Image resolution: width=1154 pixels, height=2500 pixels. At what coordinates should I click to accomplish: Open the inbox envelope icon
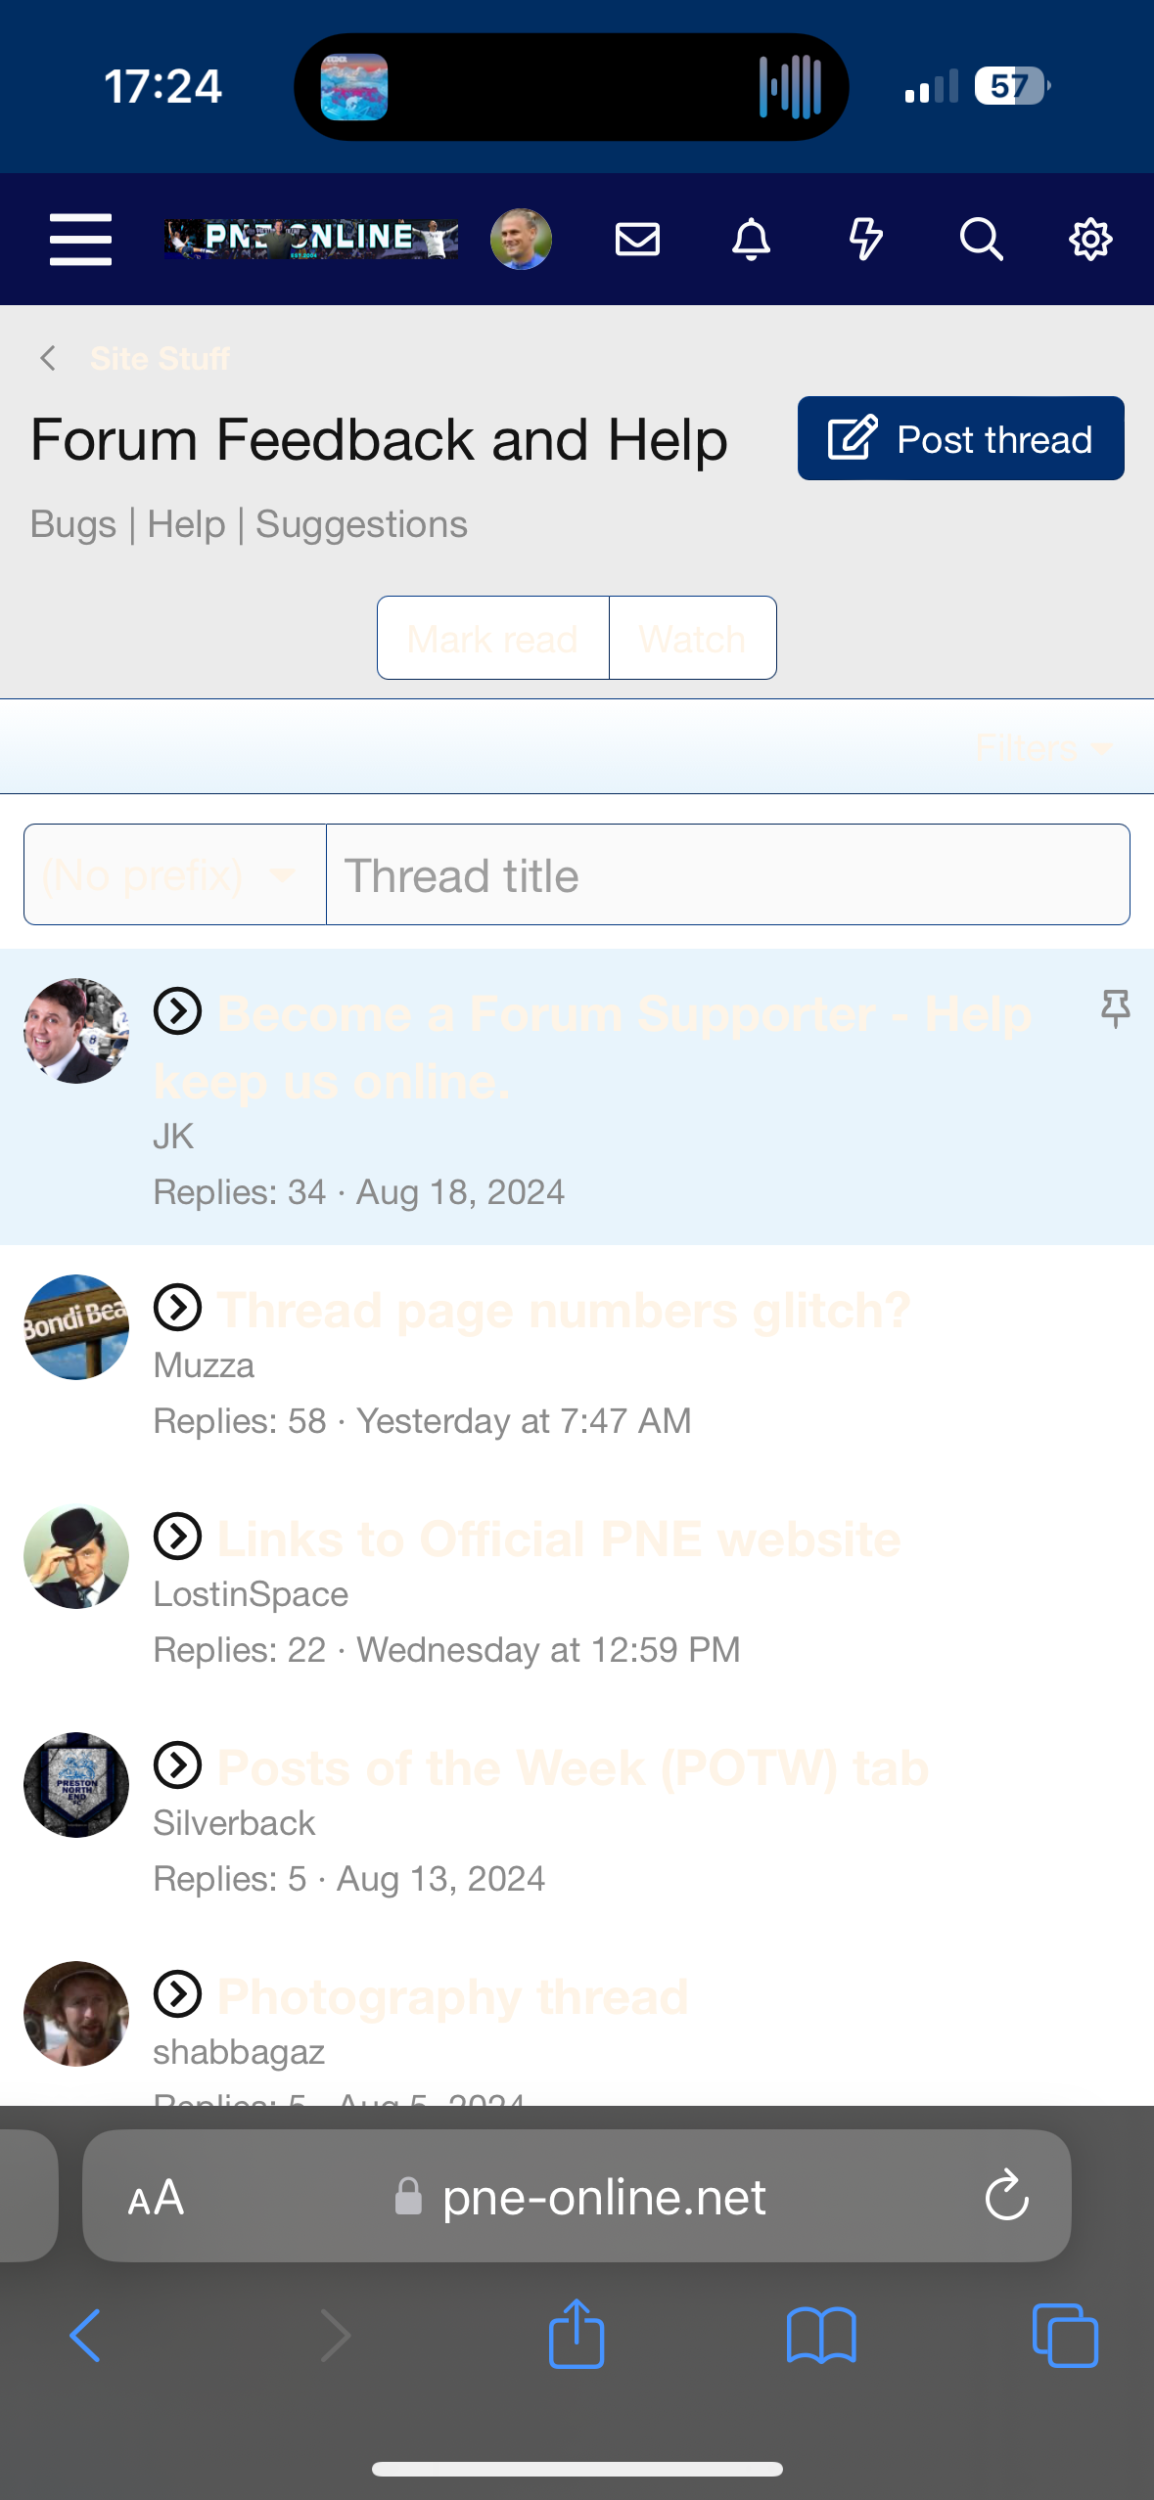point(637,240)
